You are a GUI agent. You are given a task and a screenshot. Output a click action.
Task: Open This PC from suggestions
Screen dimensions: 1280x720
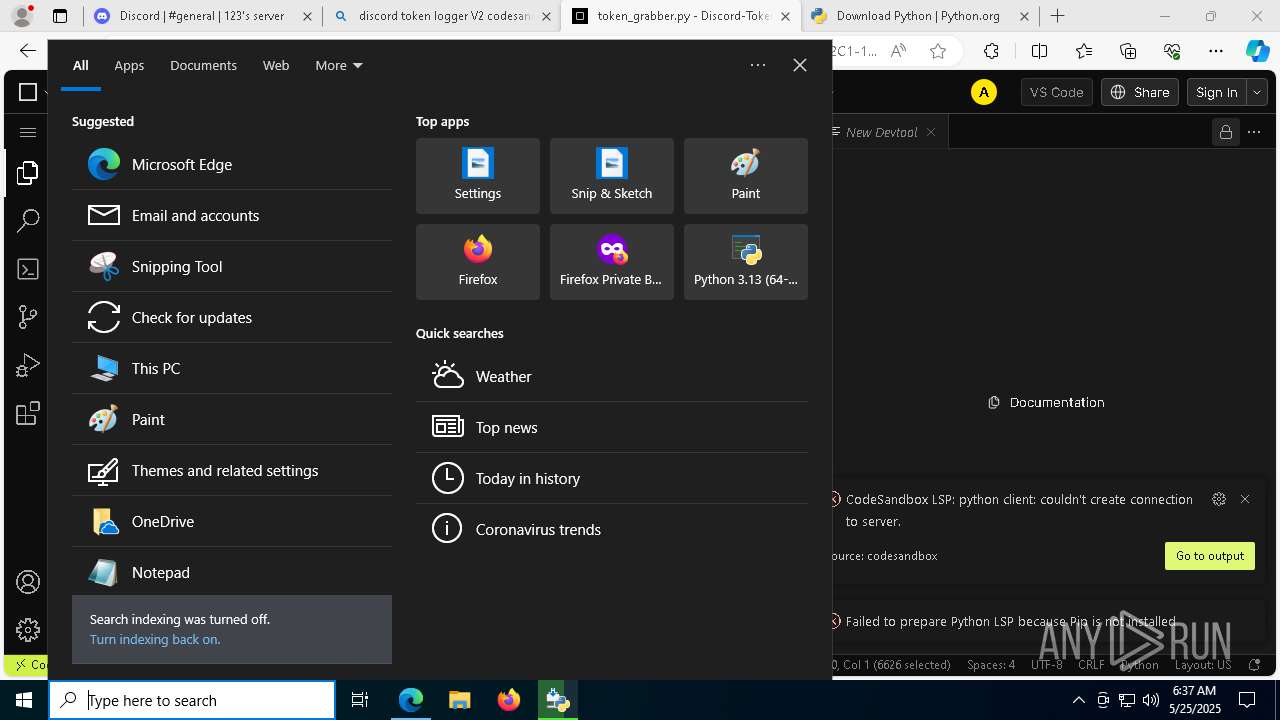point(232,368)
